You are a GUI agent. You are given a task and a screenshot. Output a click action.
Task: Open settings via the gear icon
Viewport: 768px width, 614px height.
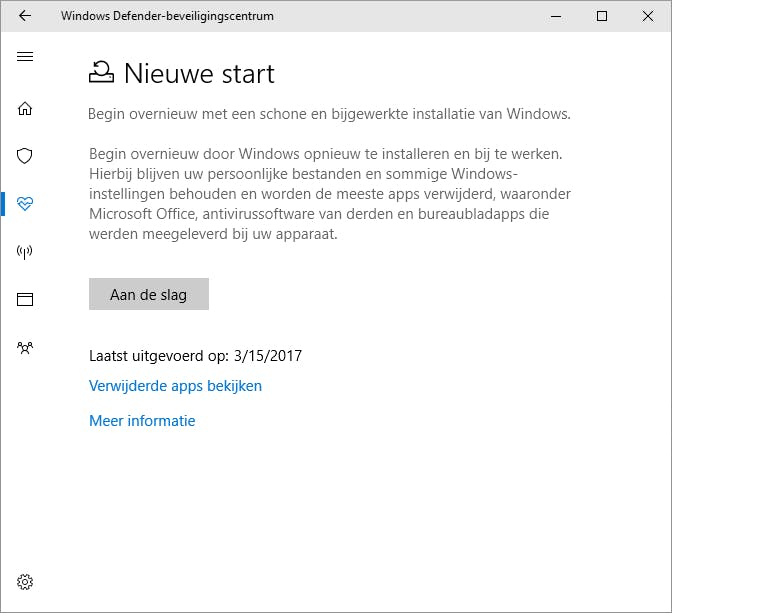[25, 582]
